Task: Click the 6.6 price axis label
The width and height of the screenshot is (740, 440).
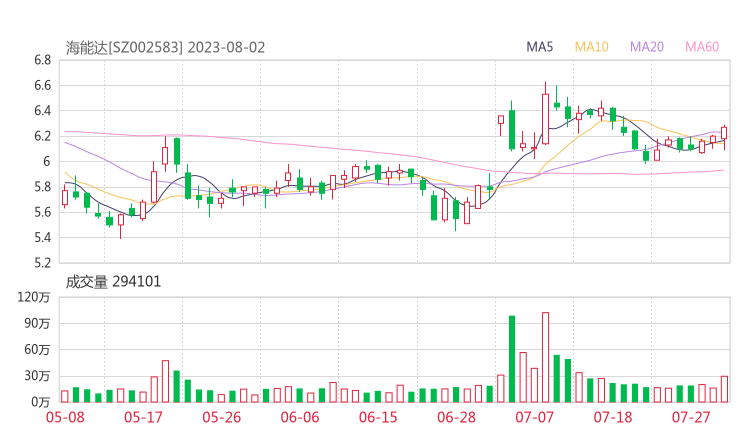Action: (42, 85)
